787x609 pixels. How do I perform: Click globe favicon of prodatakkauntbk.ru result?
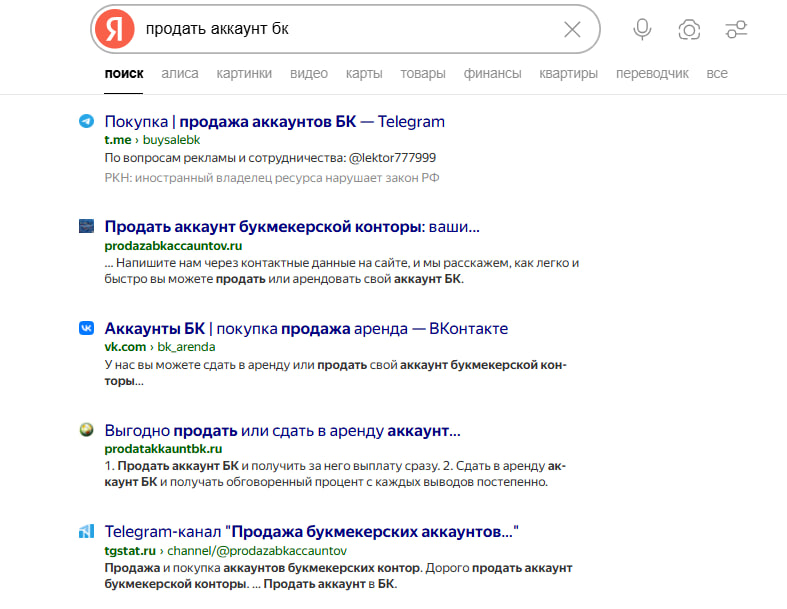(x=86, y=430)
